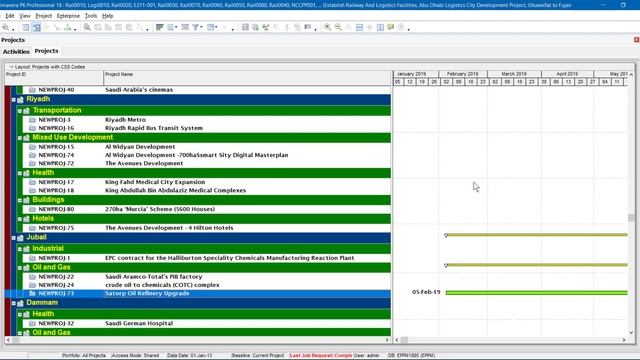Screen dimensions: 640x360
Task: Open the Tools menu
Action: coord(91,16)
